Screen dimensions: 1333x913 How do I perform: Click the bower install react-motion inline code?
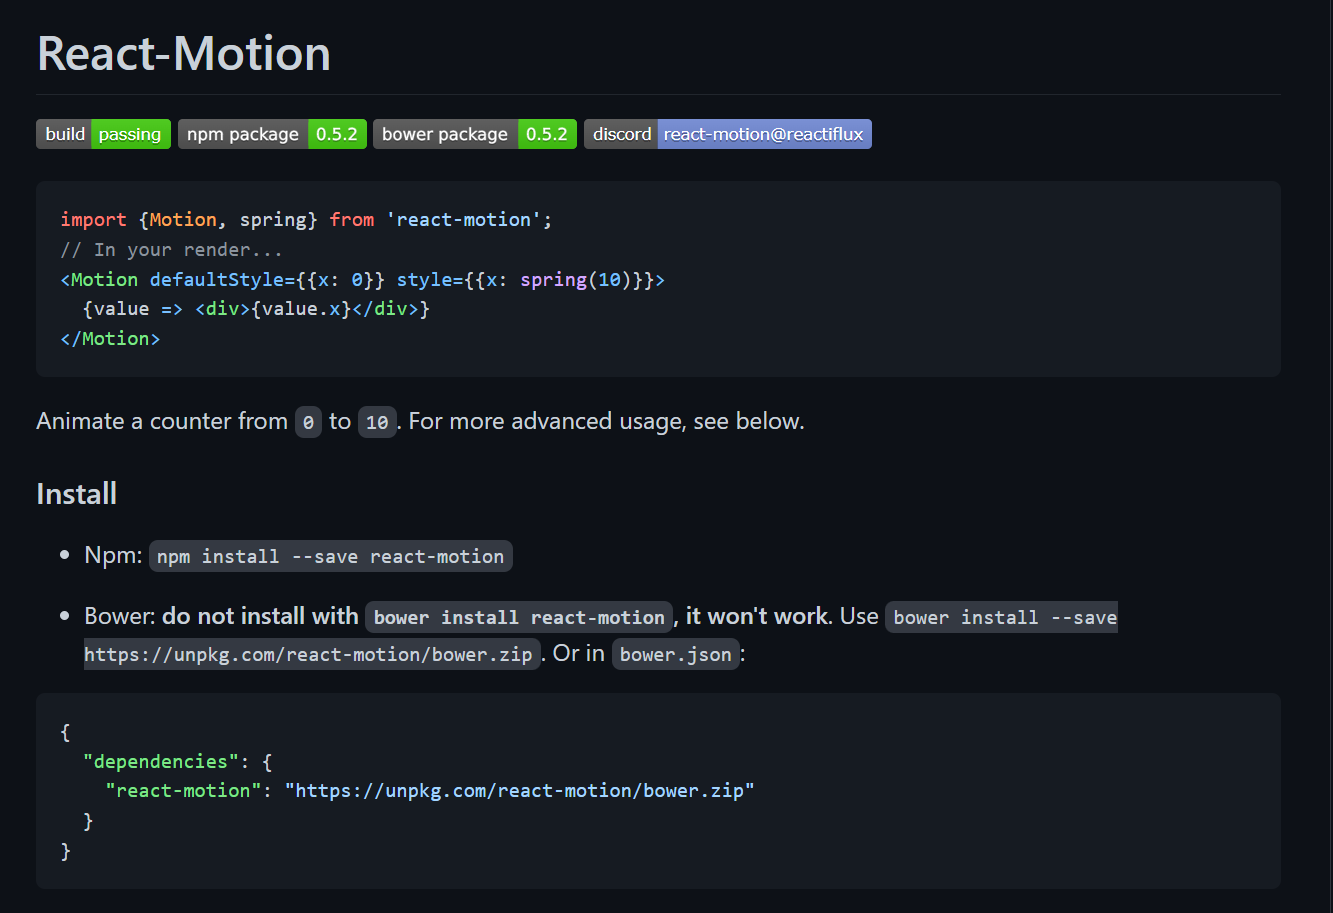[x=519, y=617]
